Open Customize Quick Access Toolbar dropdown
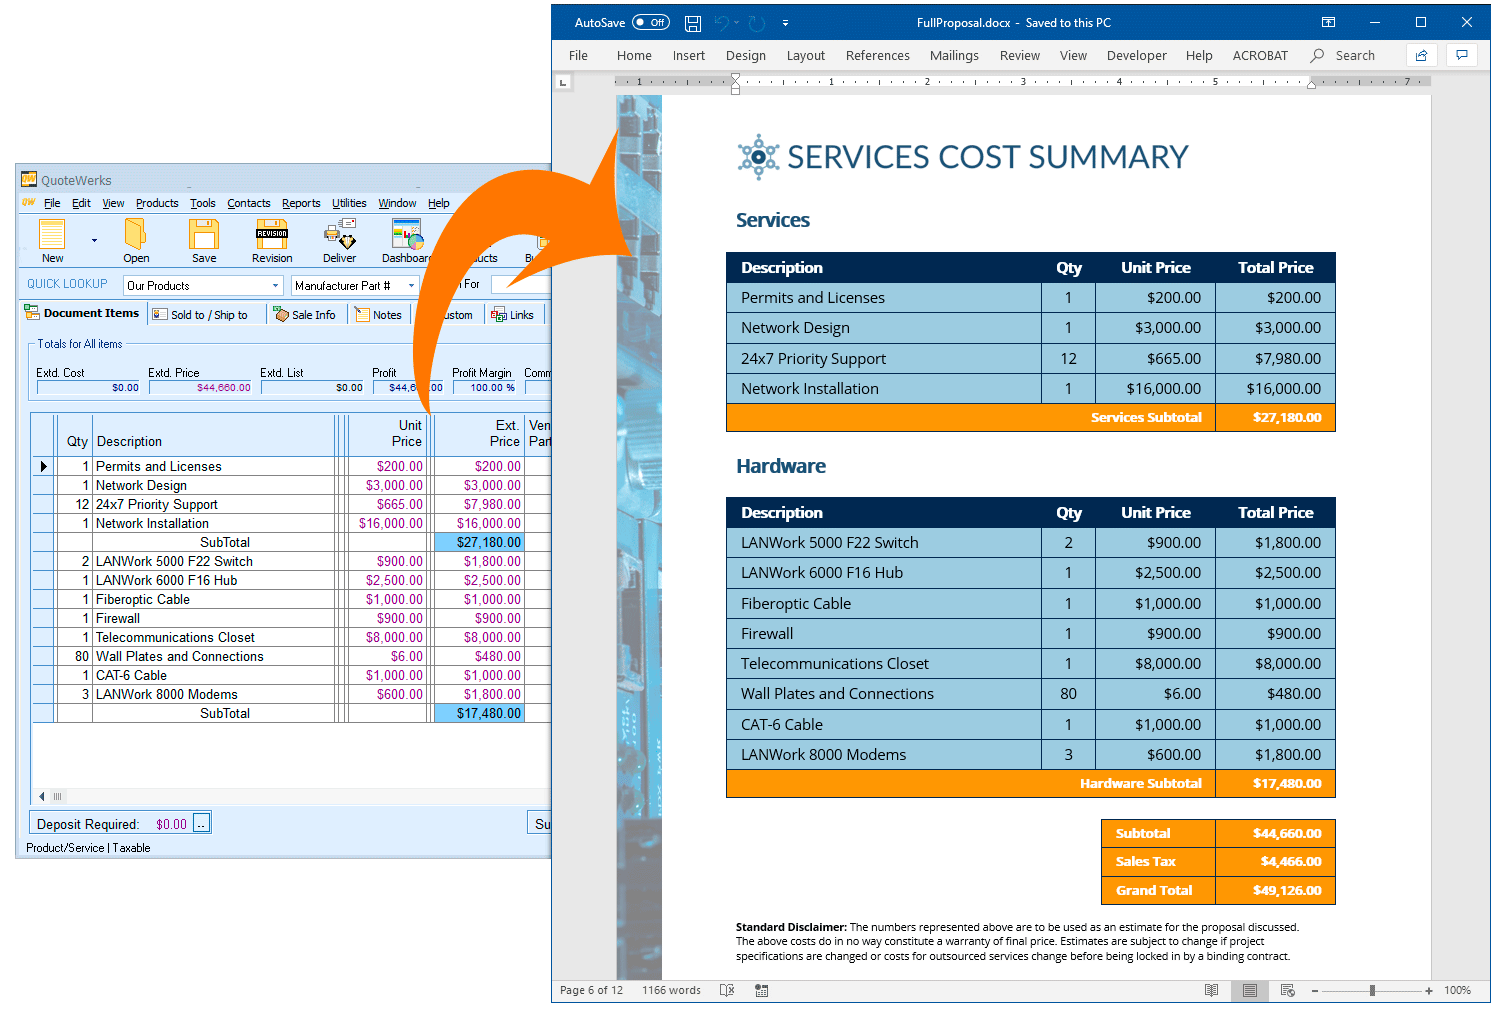1500x1010 pixels. [785, 23]
